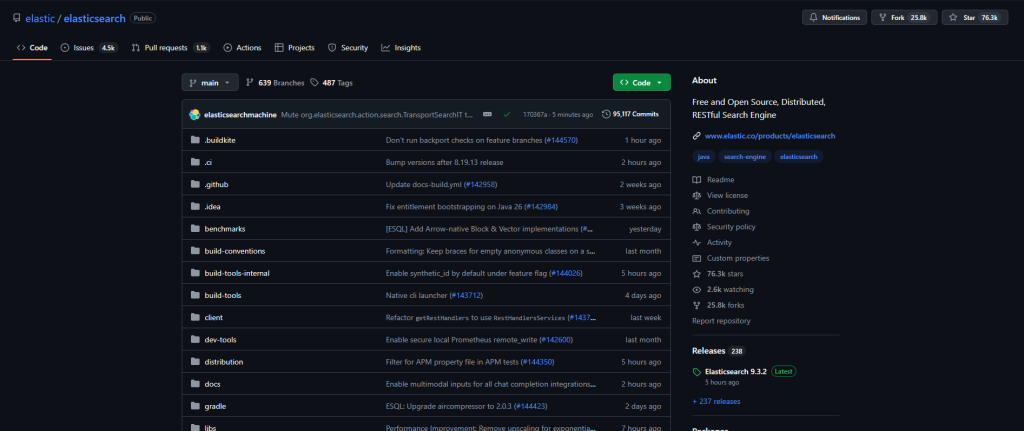Open the Issues tab
The height and width of the screenshot is (431, 1024).
click(x=89, y=48)
